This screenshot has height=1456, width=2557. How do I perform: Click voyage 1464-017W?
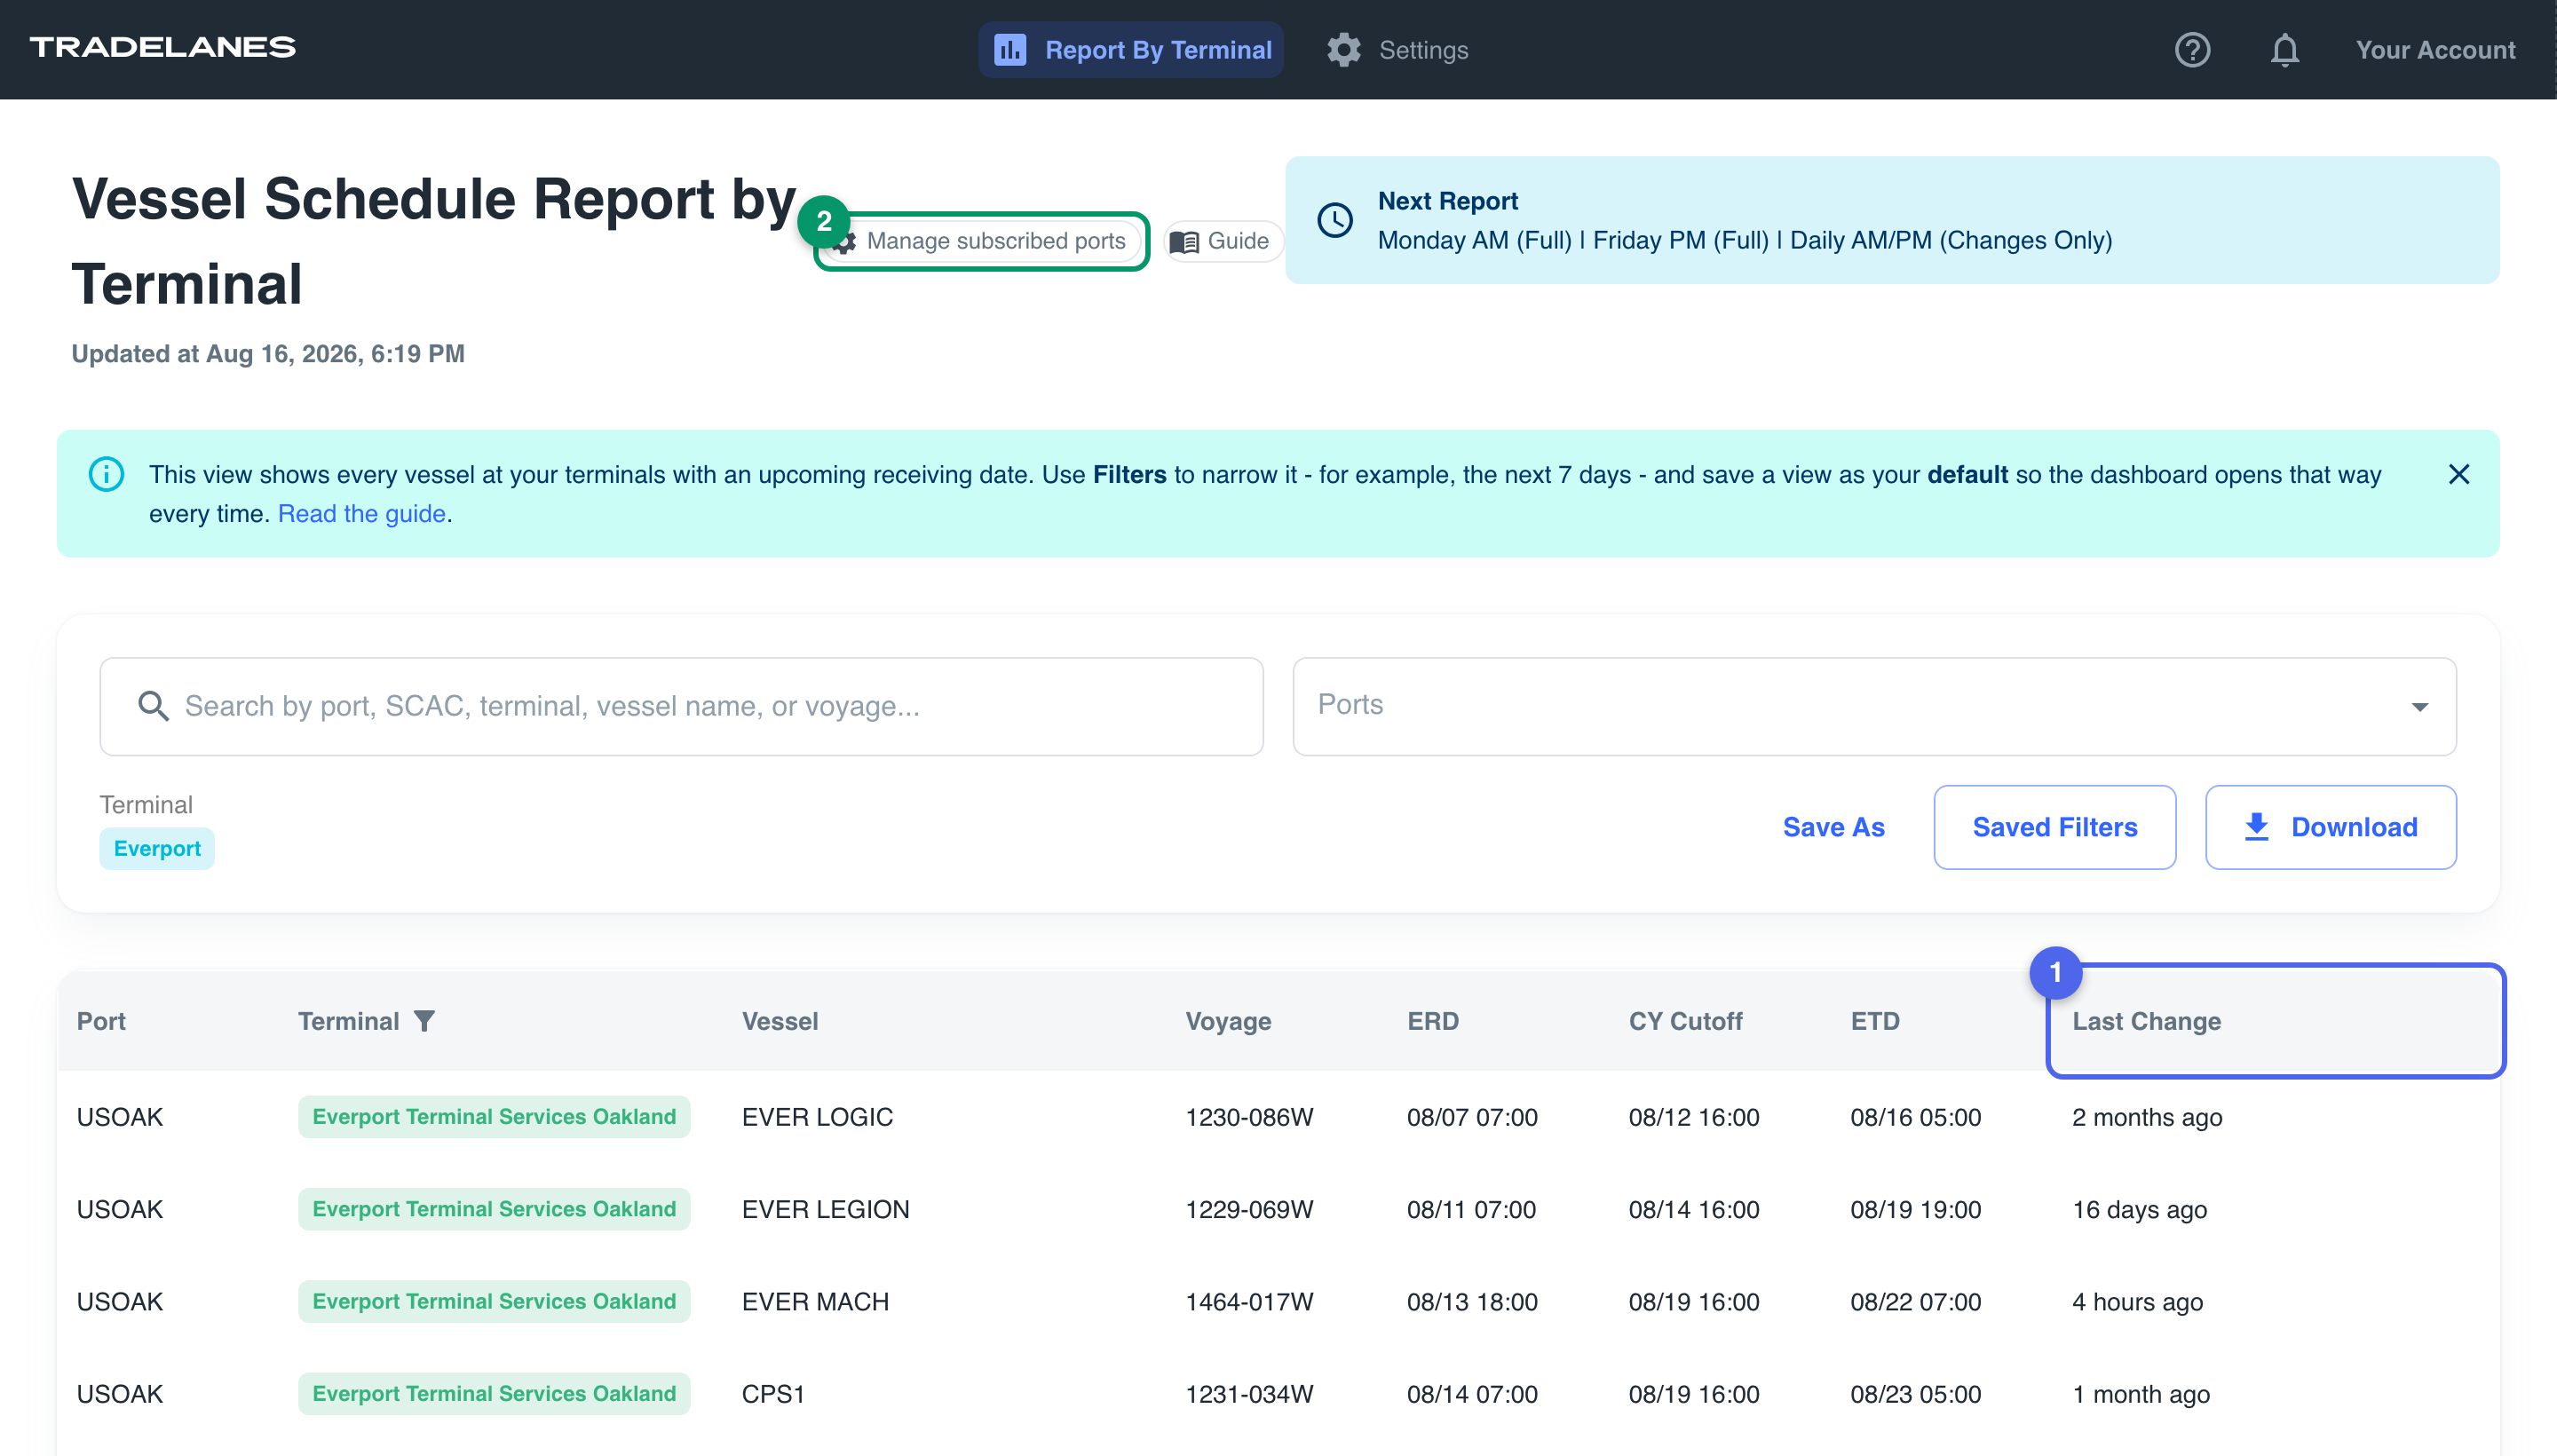point(1249,1301)
